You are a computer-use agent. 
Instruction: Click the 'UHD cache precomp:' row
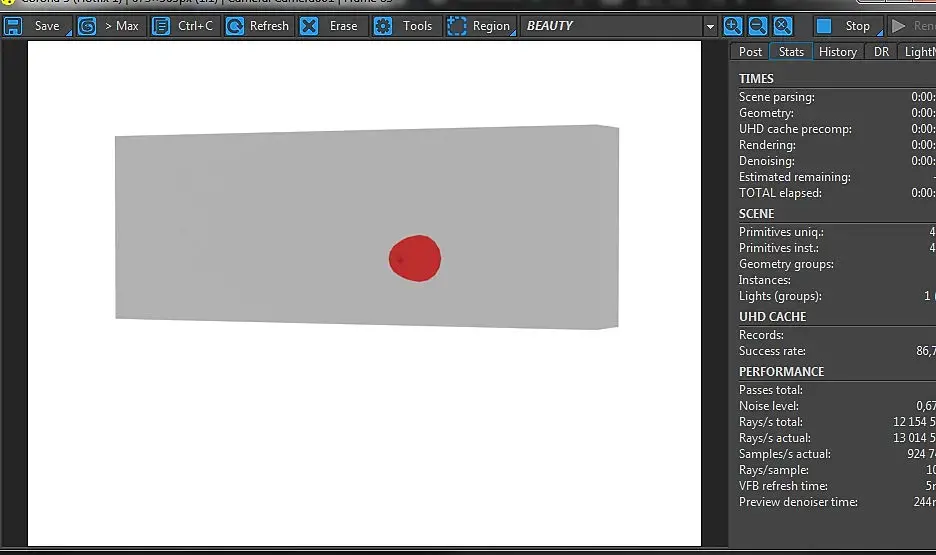tap(837, 129)
